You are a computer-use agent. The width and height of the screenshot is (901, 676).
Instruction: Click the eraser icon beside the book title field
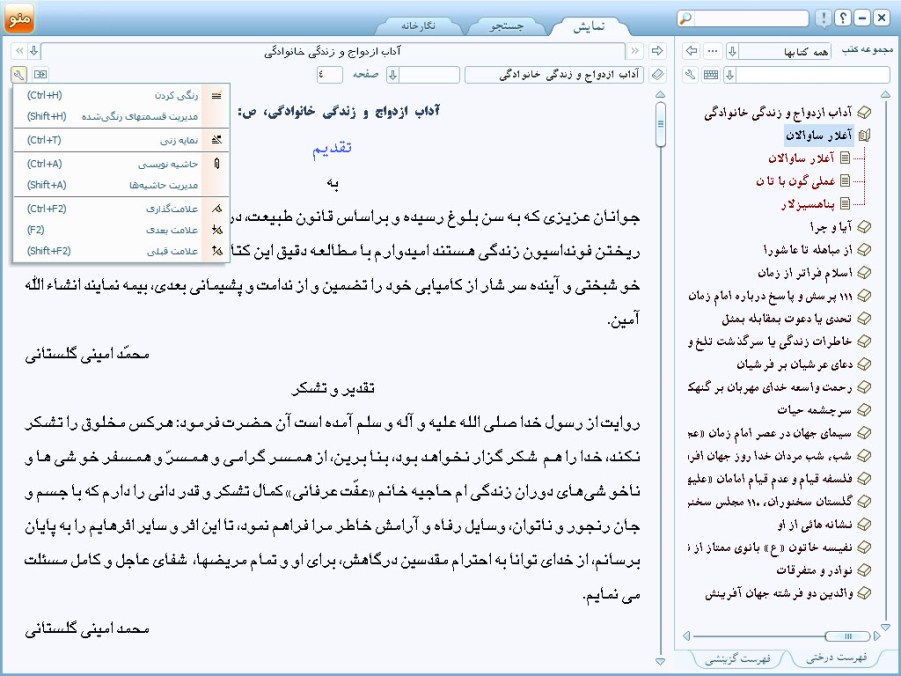coord(657,74)
